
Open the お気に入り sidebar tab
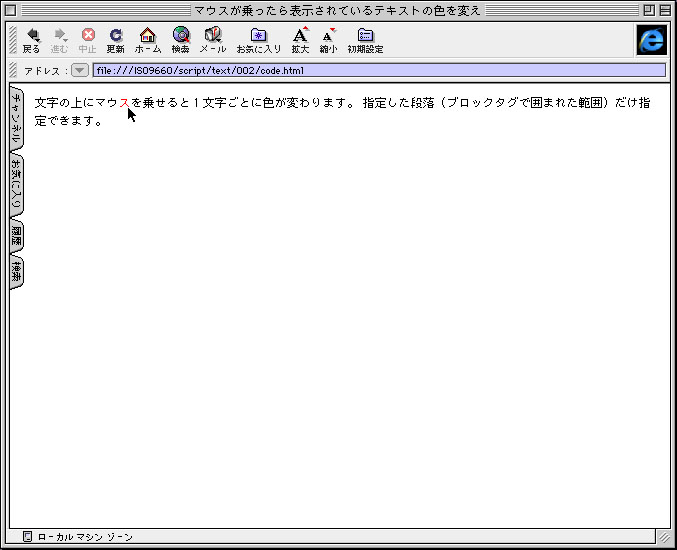pos(16,183)
